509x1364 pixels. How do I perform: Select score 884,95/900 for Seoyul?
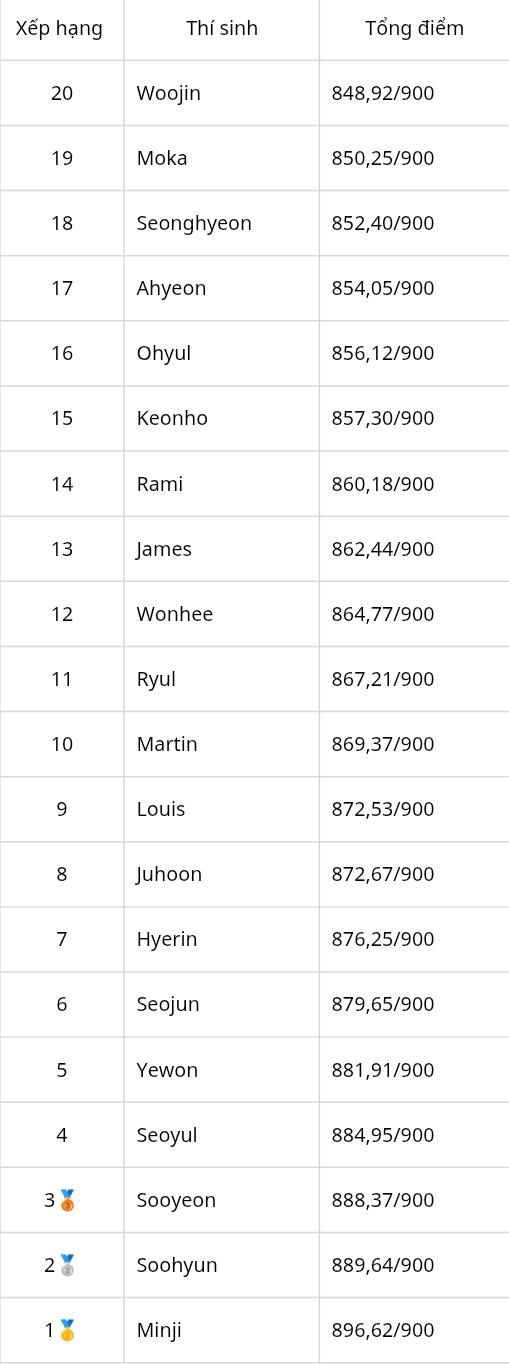(383, 1135)
